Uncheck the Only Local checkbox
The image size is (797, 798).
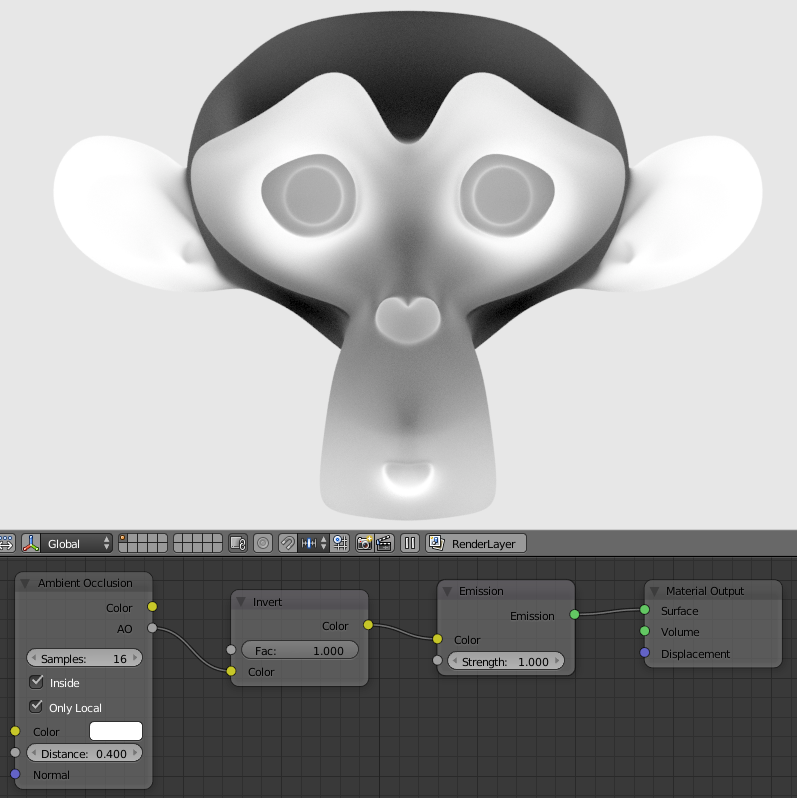click(36, 706)
